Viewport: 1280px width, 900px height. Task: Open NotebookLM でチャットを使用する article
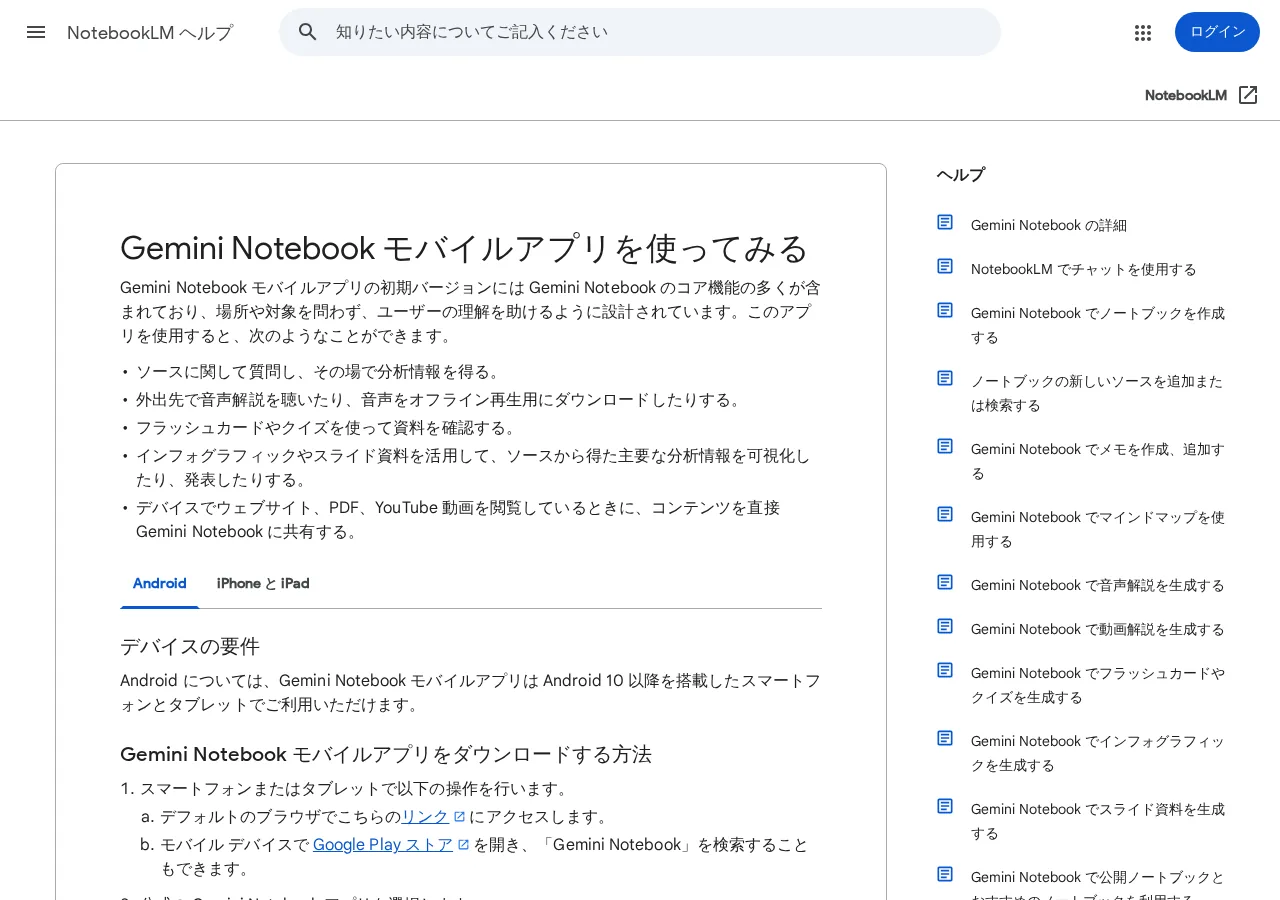click(1084, 269)
